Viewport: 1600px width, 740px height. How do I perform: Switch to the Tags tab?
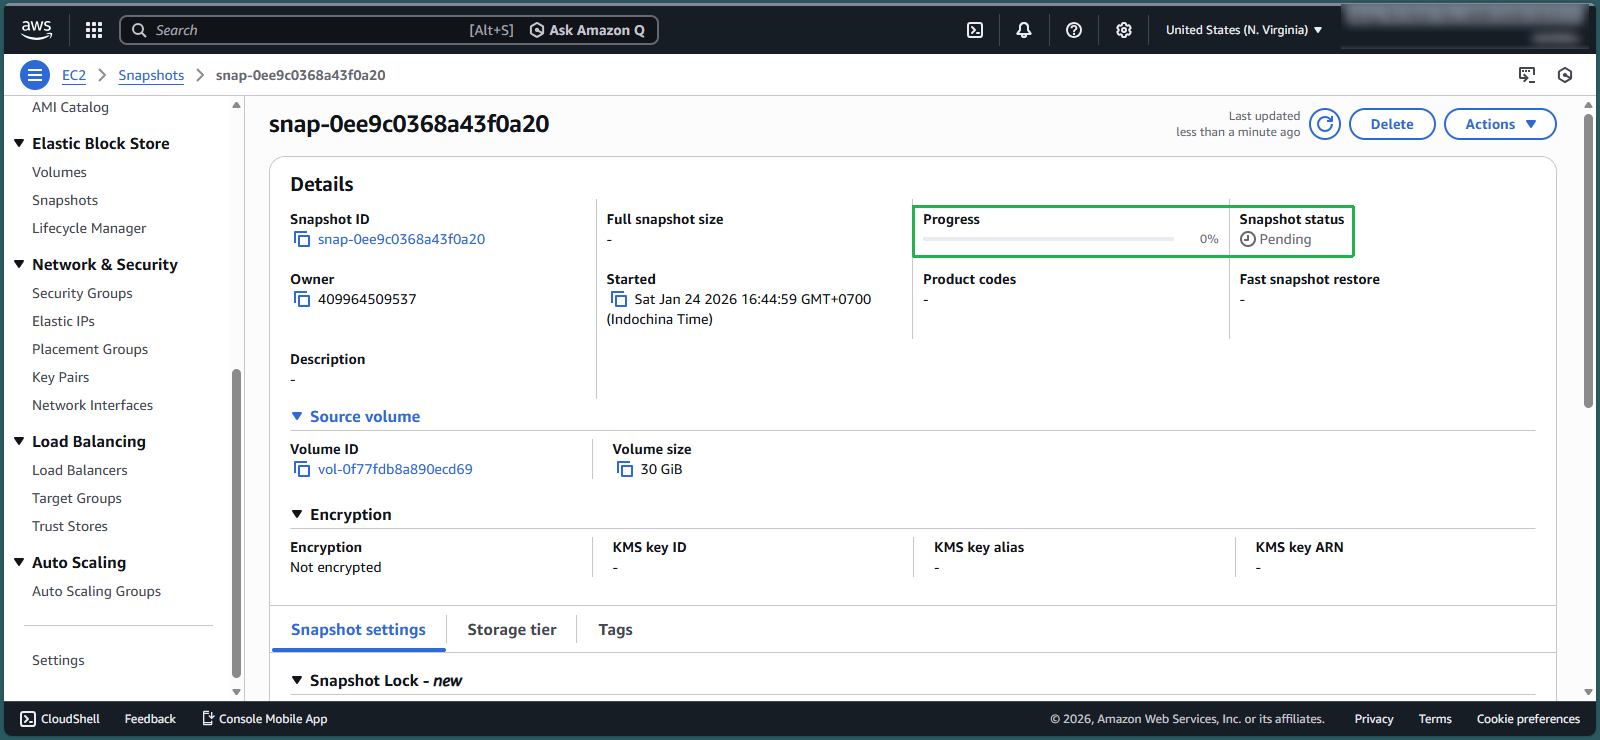coord(615,629)
